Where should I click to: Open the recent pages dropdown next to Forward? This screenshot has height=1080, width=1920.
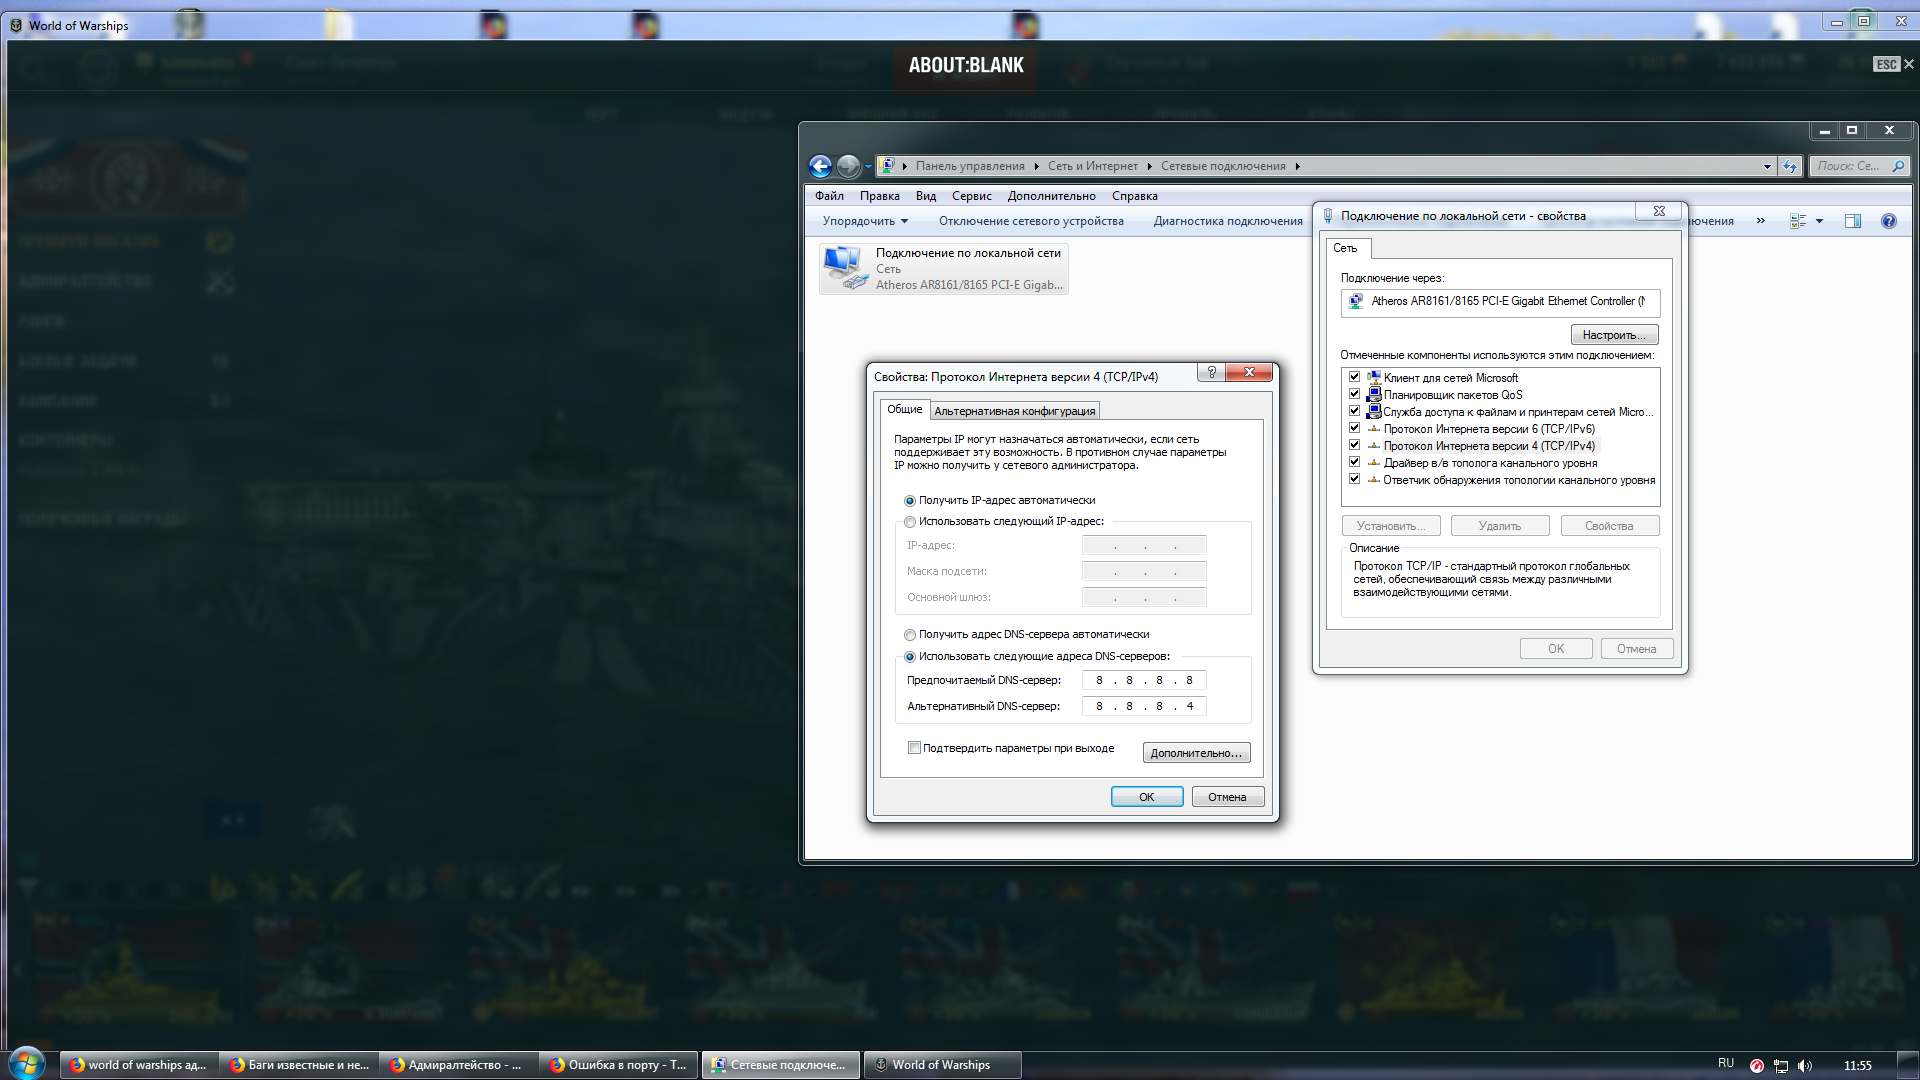point(868,167)
